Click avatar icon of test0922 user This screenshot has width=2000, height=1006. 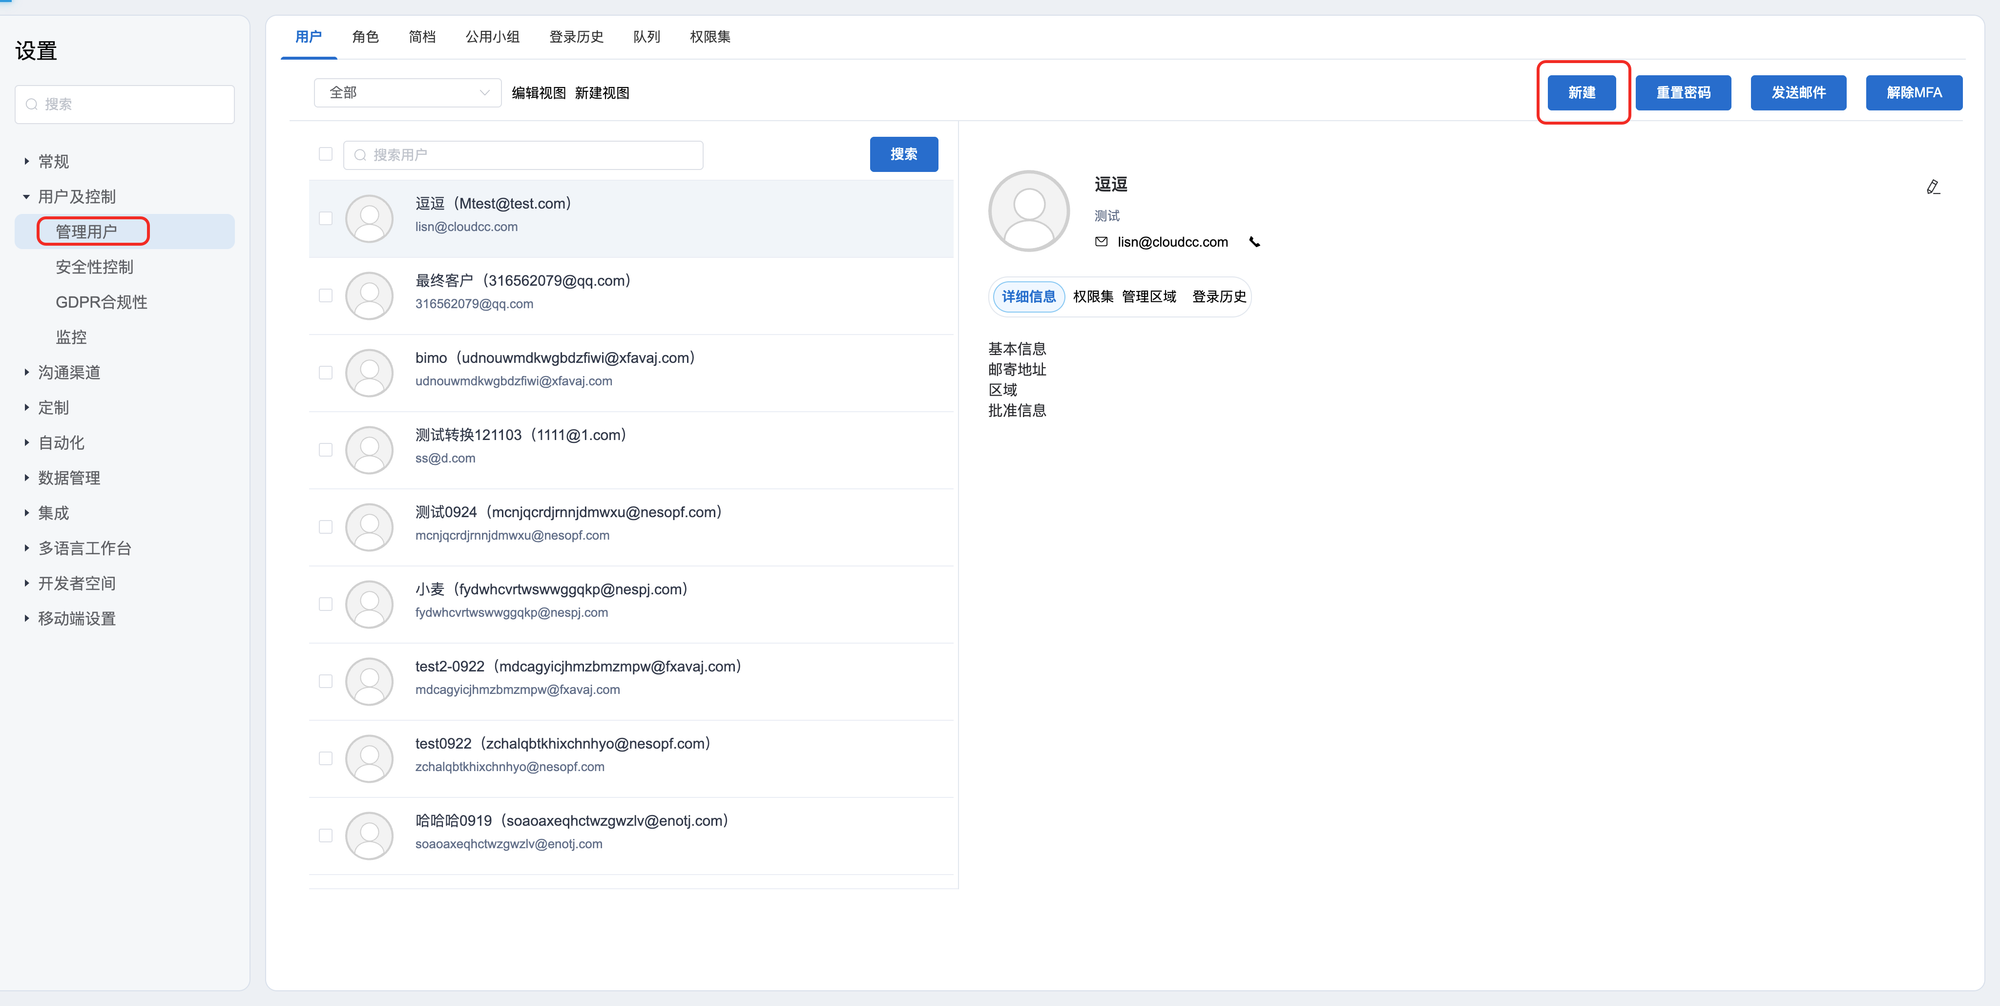pos(369,759)
